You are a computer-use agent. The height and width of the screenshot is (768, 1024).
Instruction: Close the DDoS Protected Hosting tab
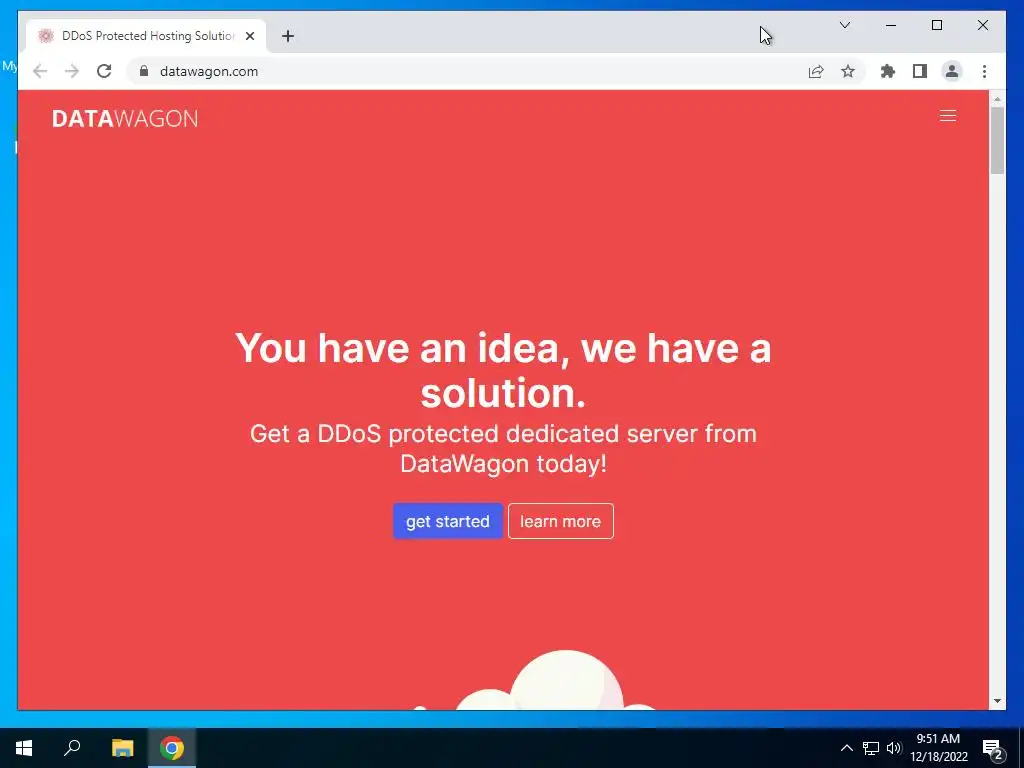pos(249,36)
